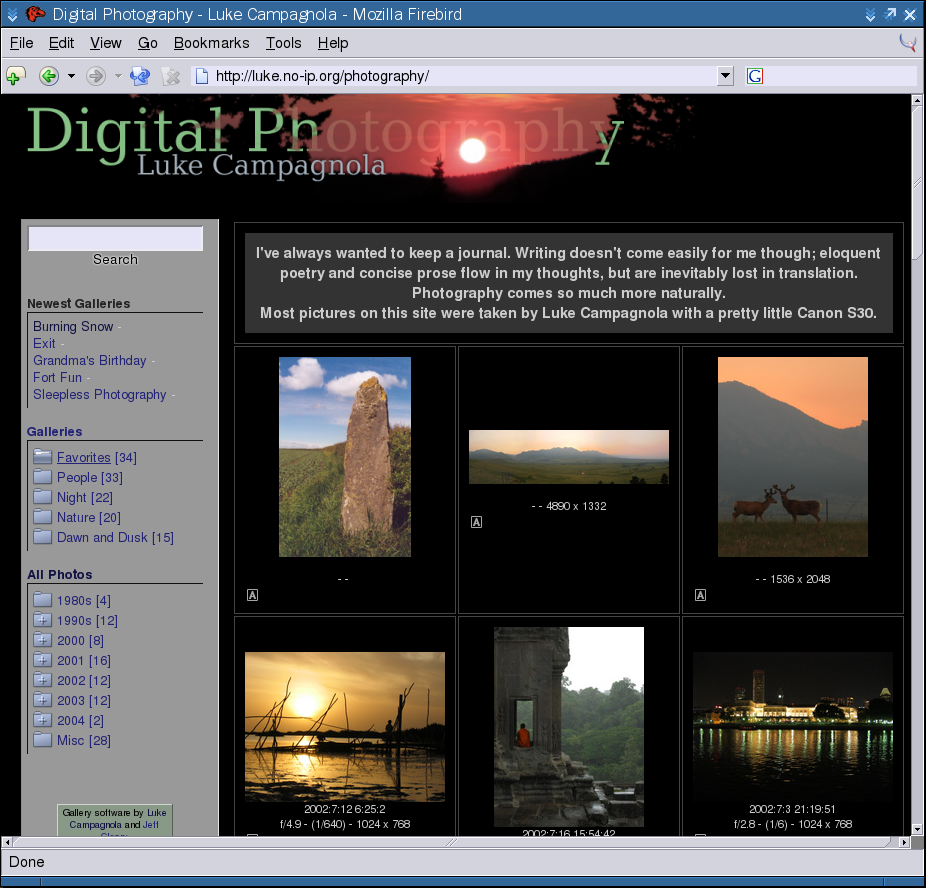Open the forward button history dropdown arrow
The height and width of the screenshot is (888, 926).
pos(118,76)
